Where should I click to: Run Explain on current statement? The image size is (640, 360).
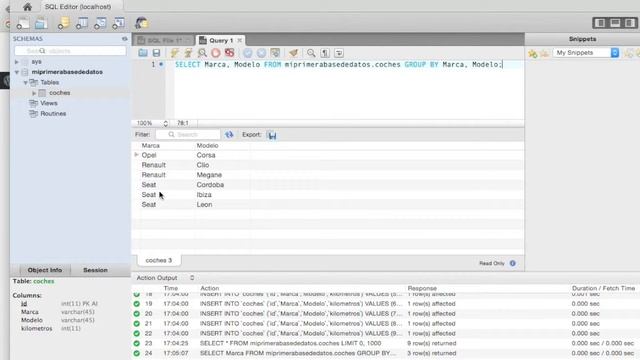[202, 53]
